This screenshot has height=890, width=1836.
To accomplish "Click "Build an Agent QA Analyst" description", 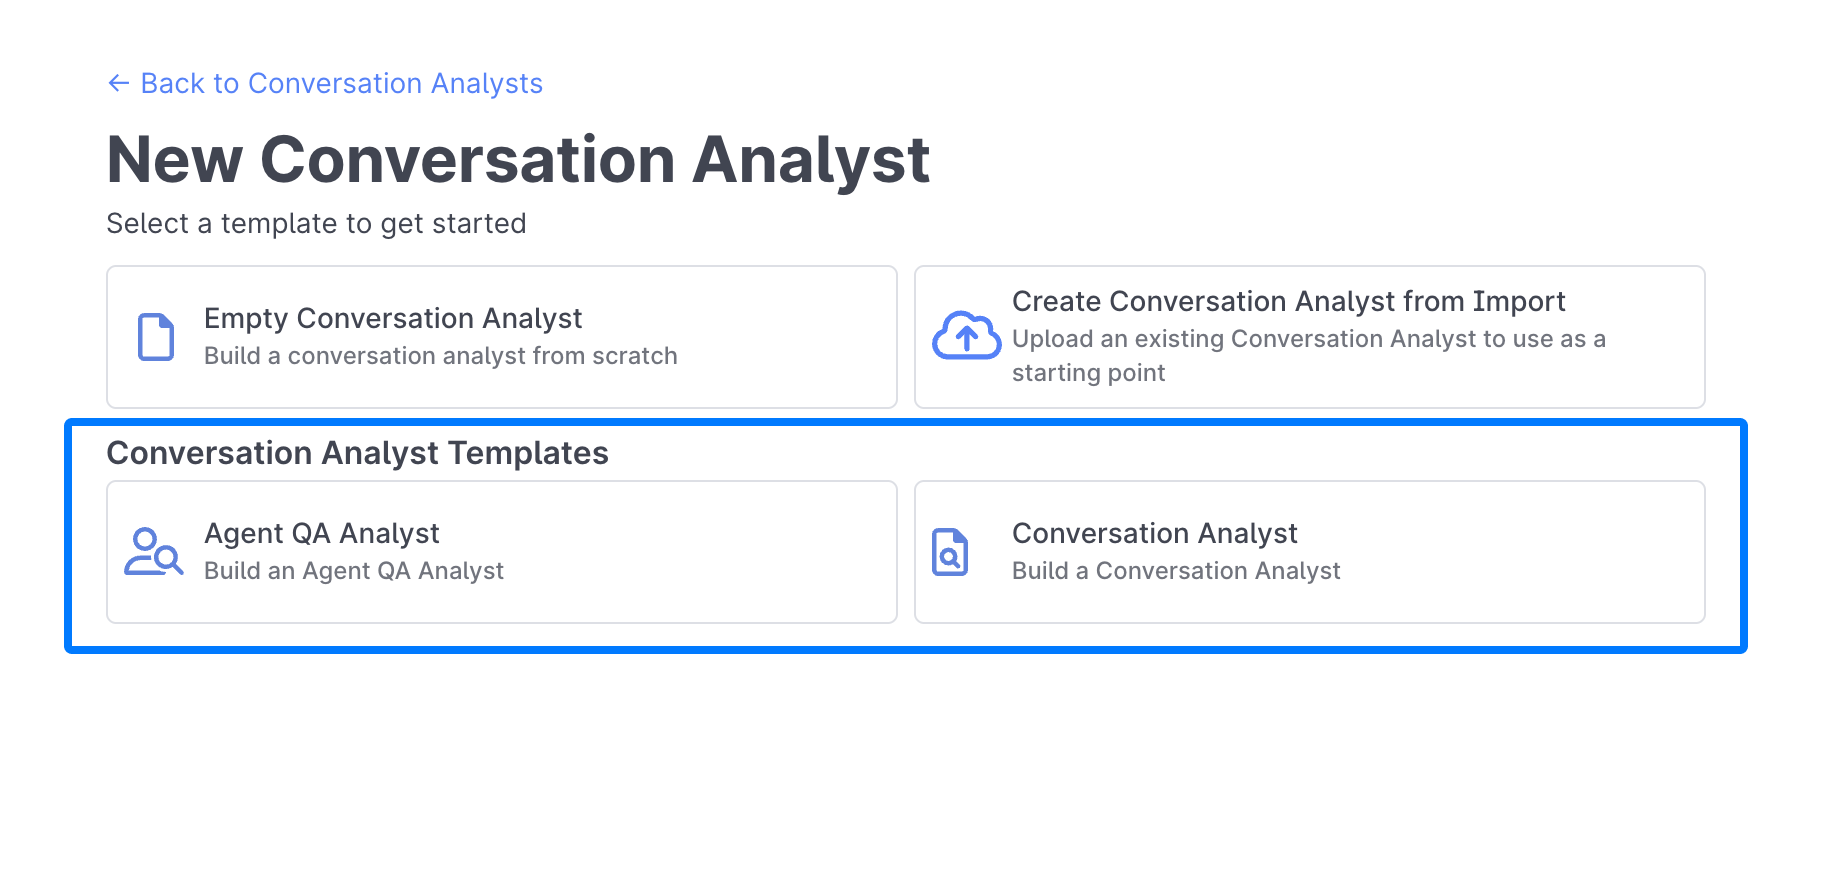I will pyautogui.click(x=354, y=572).
